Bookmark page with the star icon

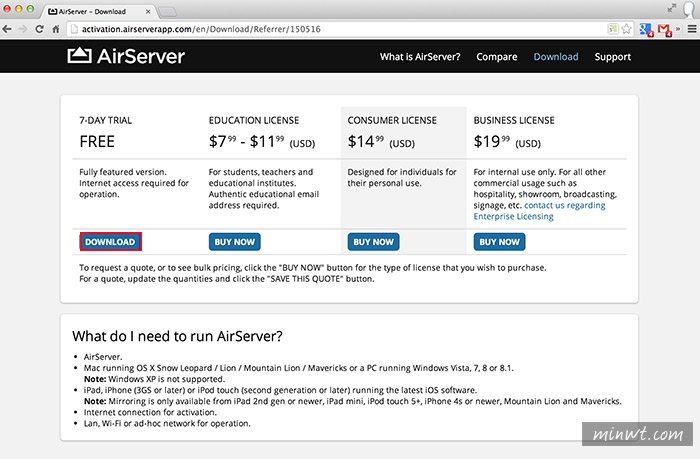[626, 29]
